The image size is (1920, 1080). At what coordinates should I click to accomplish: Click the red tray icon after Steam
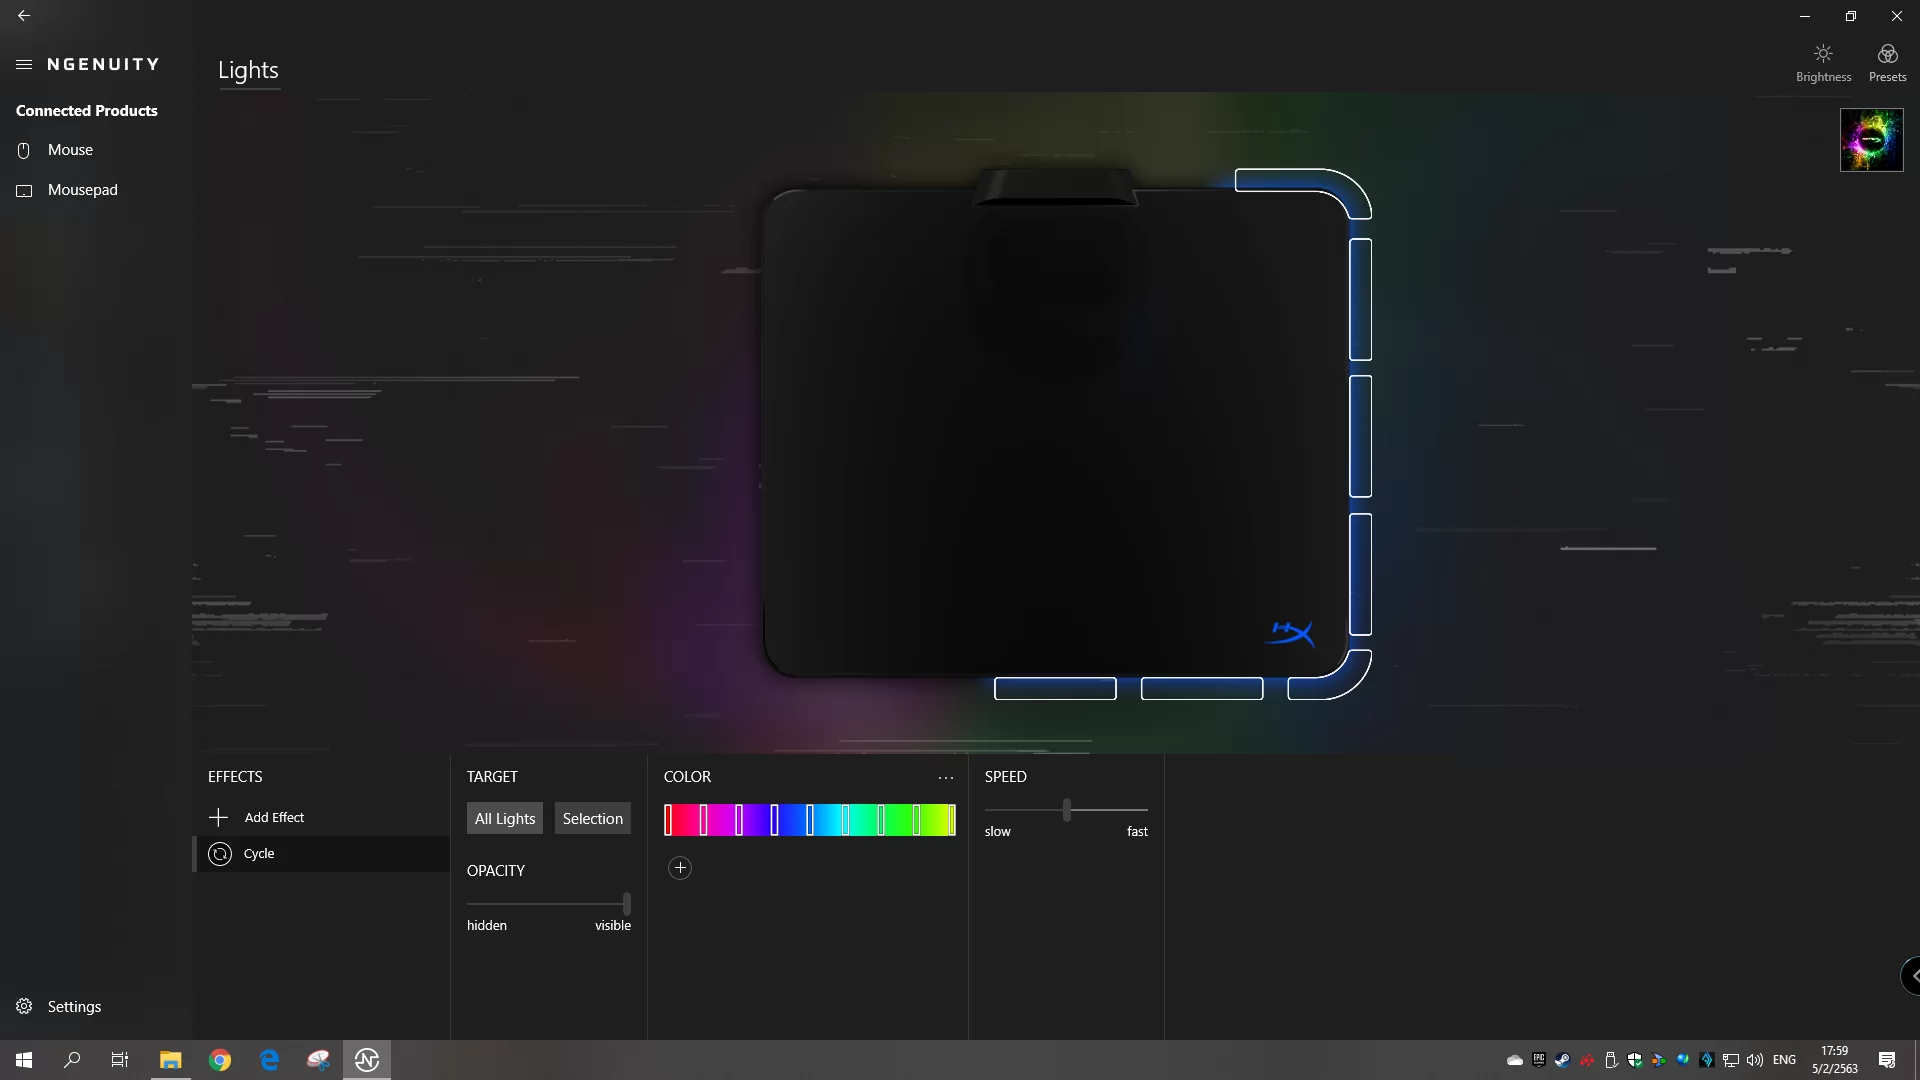(x=1587, y=1060)
